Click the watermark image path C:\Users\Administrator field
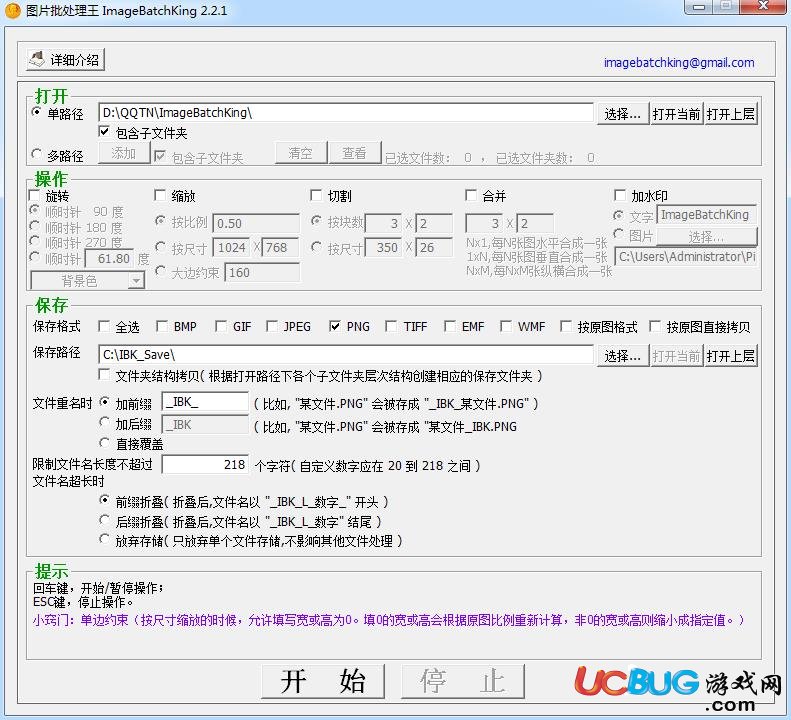The image size is (791, 720). point(686,256)
